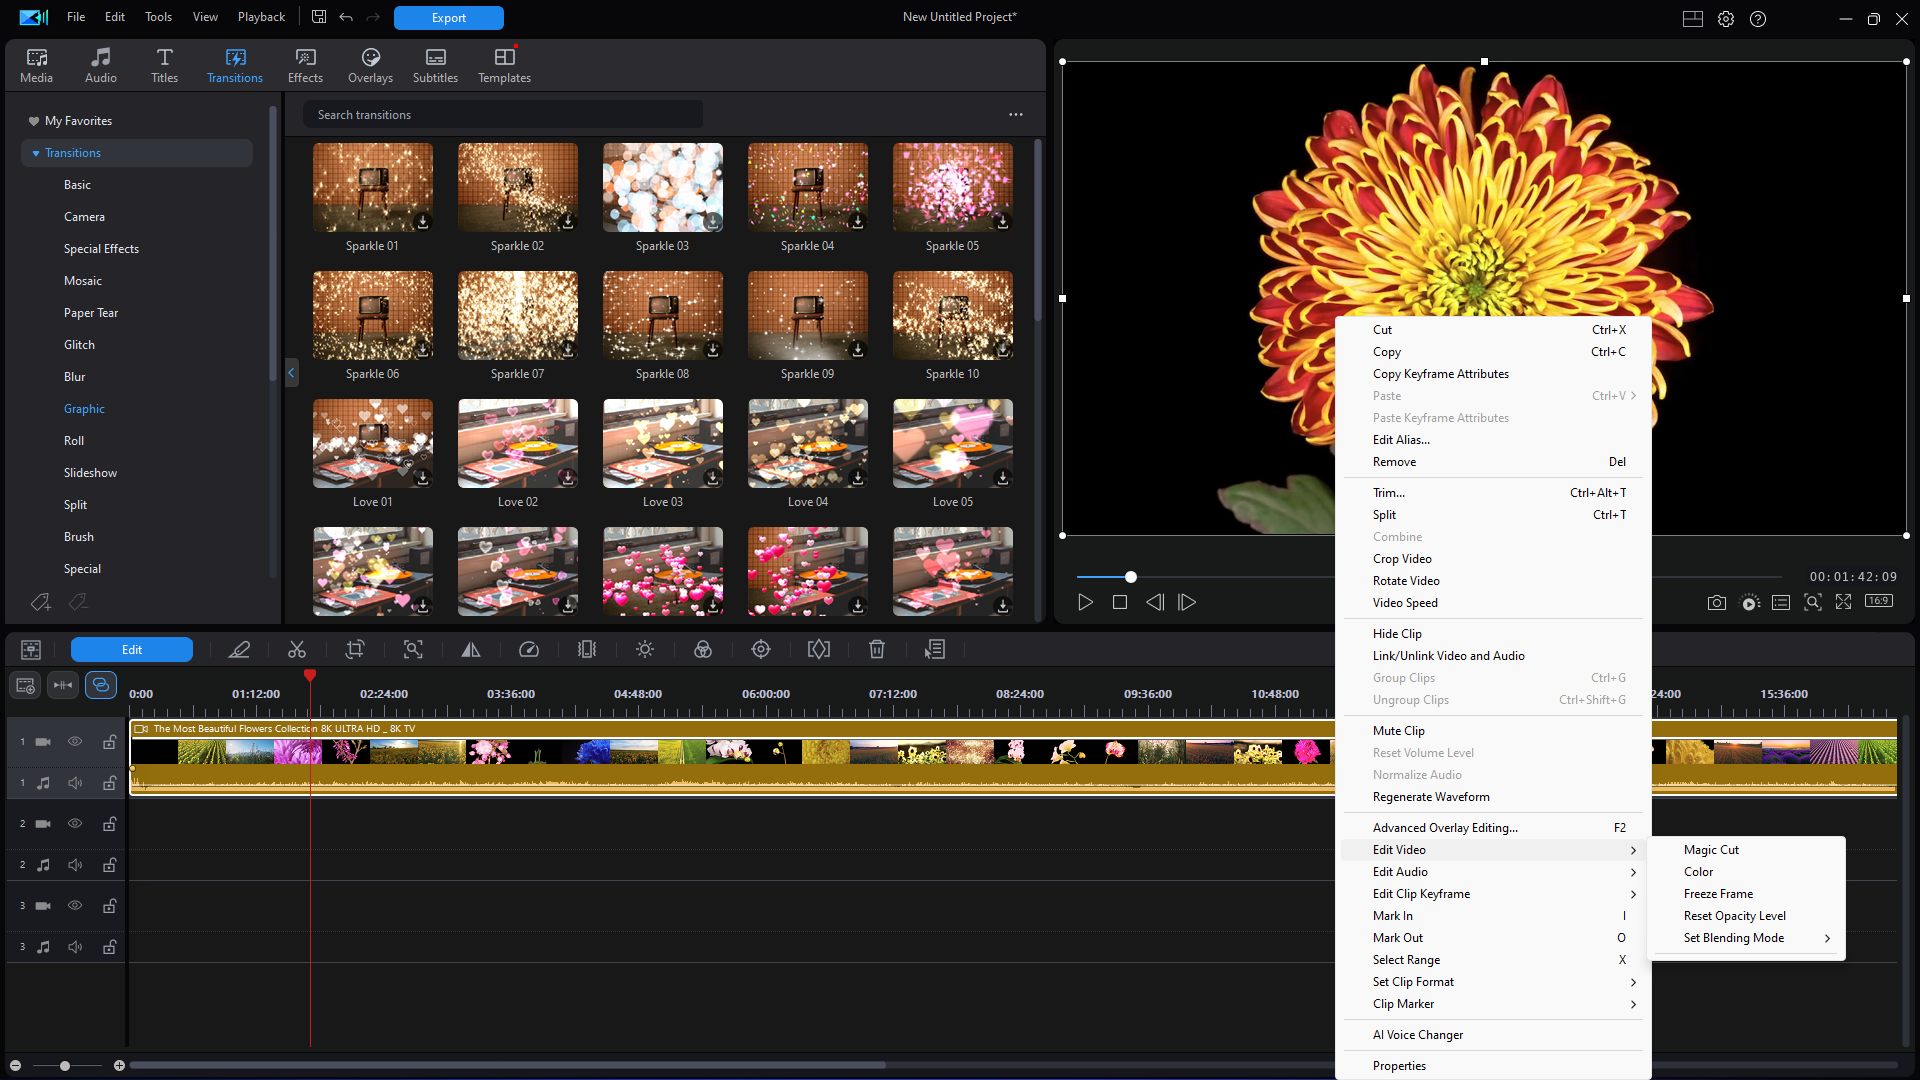Viewport: 1920px width, 1080px height.
Task: Click the Export button
Action: [449, 18]
